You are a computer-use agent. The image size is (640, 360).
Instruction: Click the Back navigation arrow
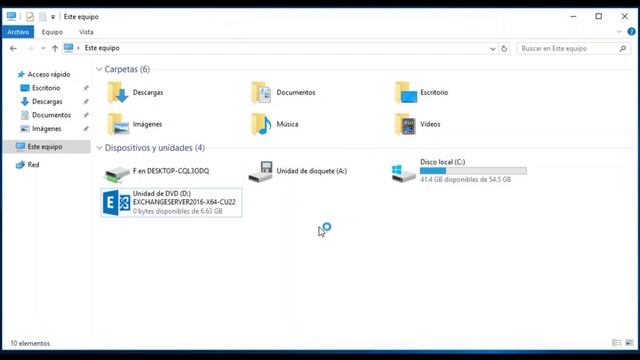point(13,49)
